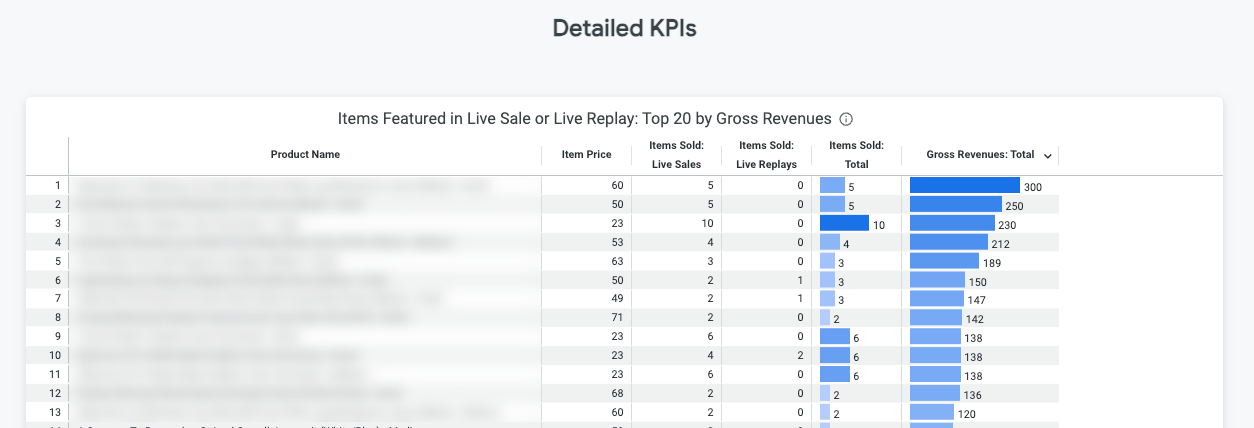Screen dimensions: 1254x428
Task: Click the info icon beside the table title
Action: pos(846,119)
